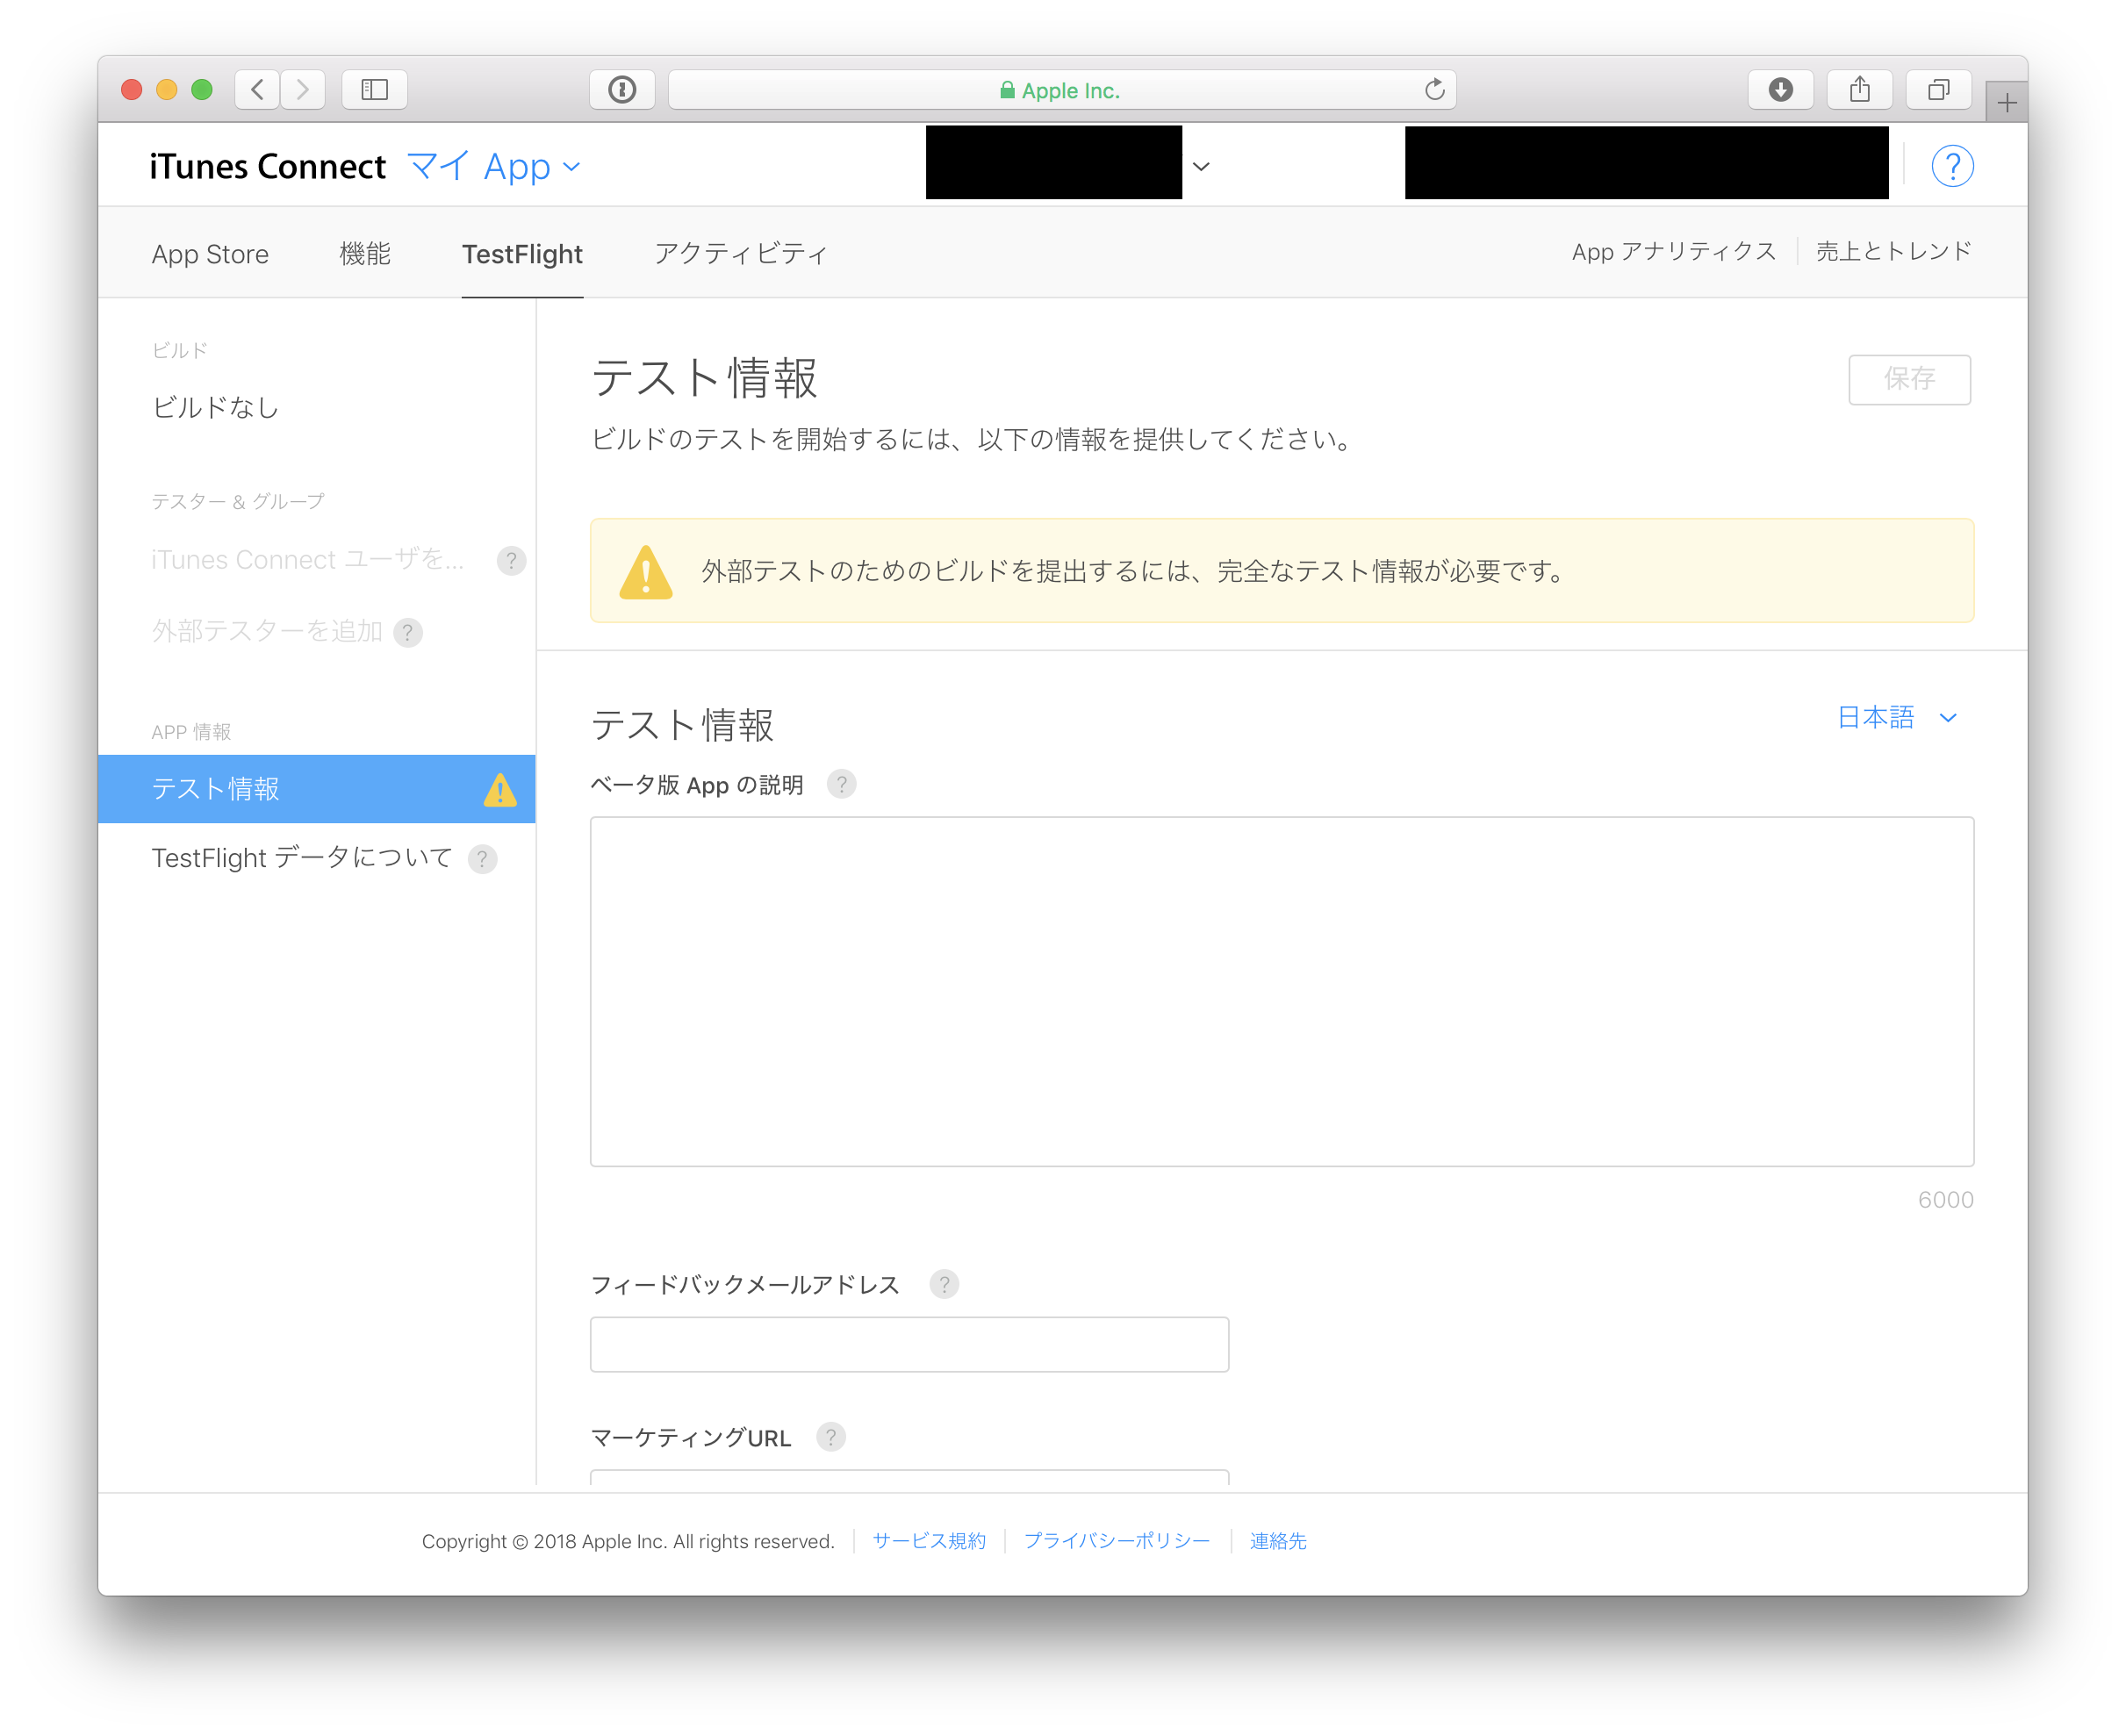
Task: Open the iTunes Connect help icon
Action: tap(1952, 166)
